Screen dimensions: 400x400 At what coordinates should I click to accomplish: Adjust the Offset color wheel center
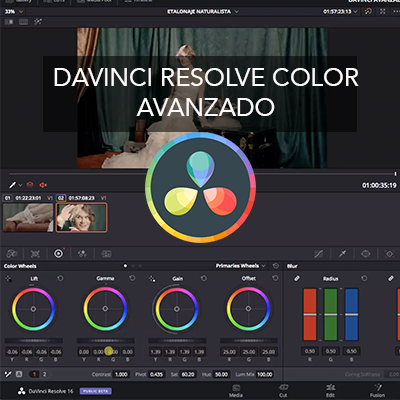point(248,309)
